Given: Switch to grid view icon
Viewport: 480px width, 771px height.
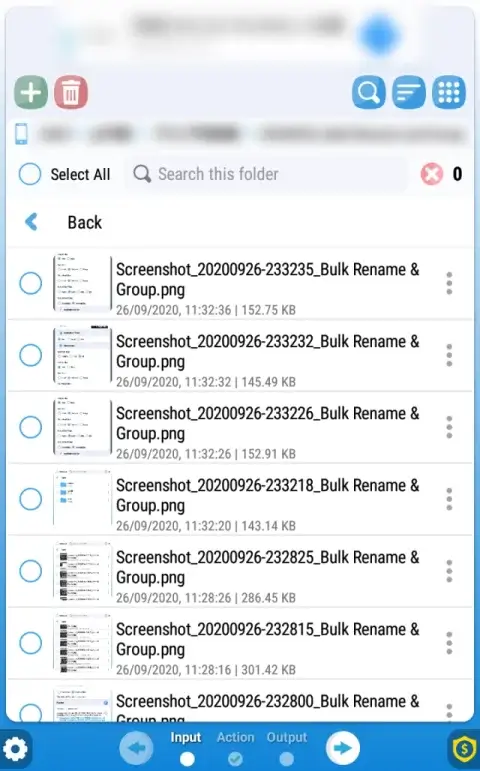Looking at the screenshot, I should [x=449, y=92].
